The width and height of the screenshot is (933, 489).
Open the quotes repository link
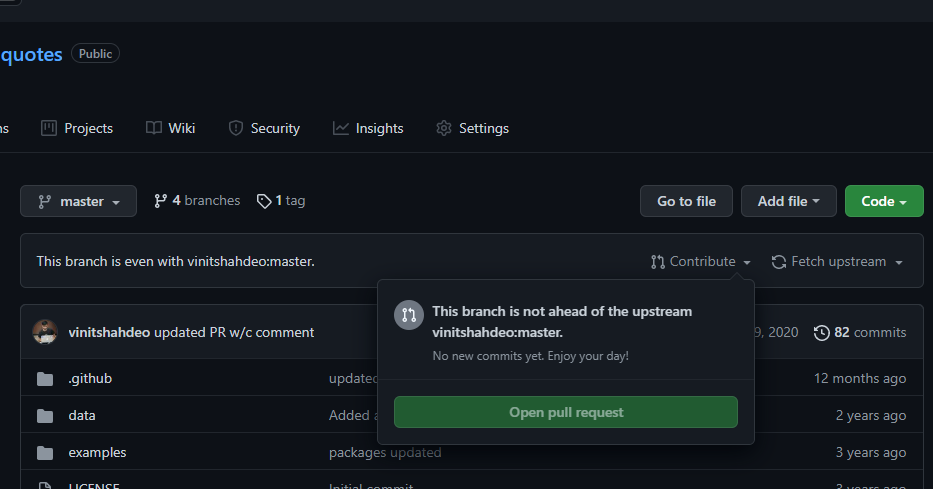tap(31, 54)
